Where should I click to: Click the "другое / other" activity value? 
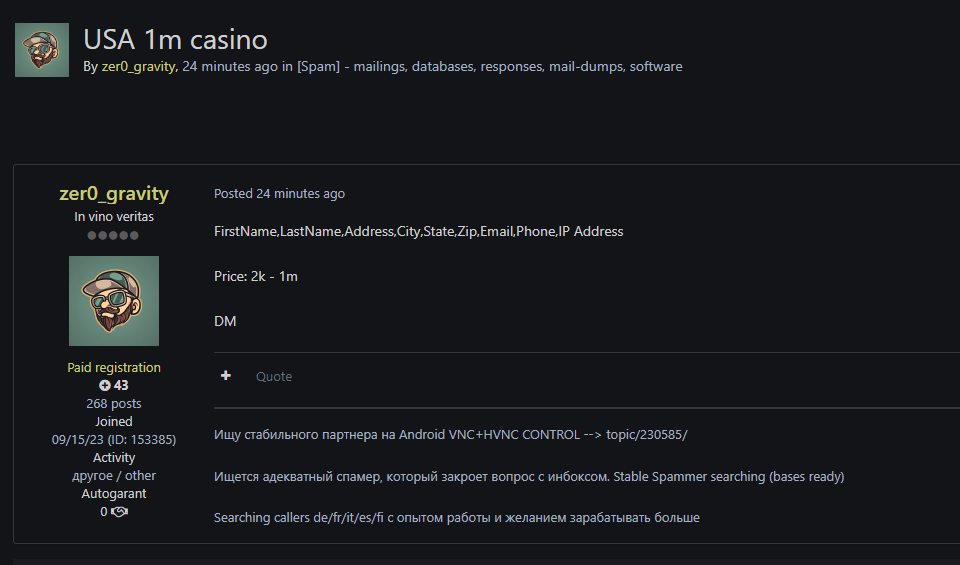[114, 476]
